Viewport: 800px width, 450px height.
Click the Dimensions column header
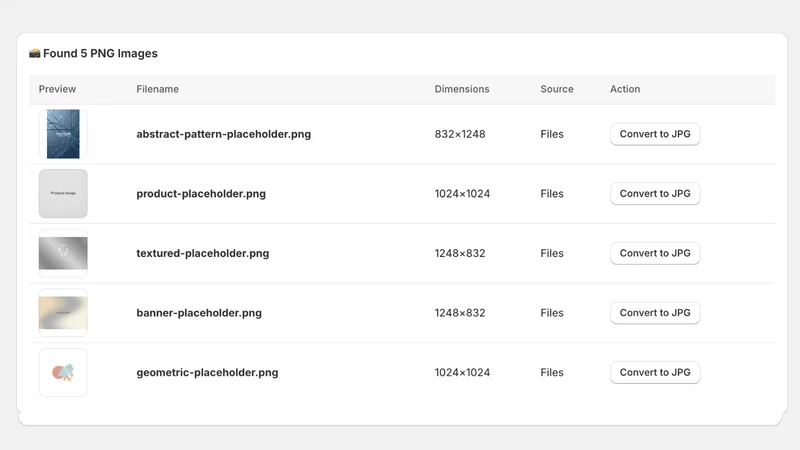point(462,89)
